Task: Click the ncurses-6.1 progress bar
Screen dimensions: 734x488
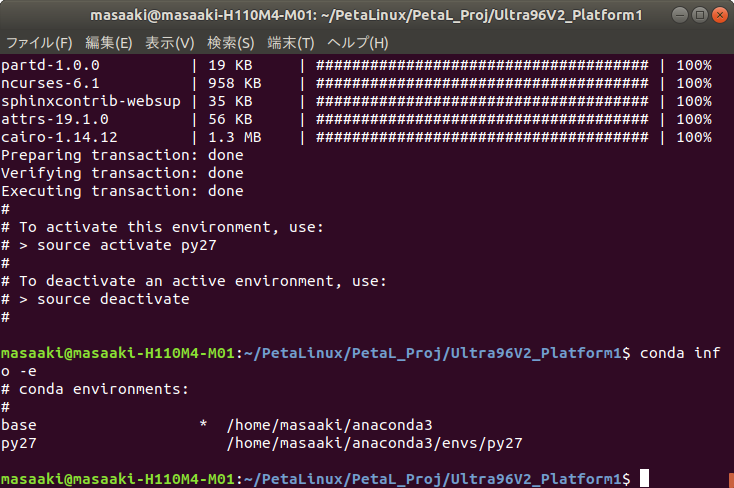Action: (482, 83)
